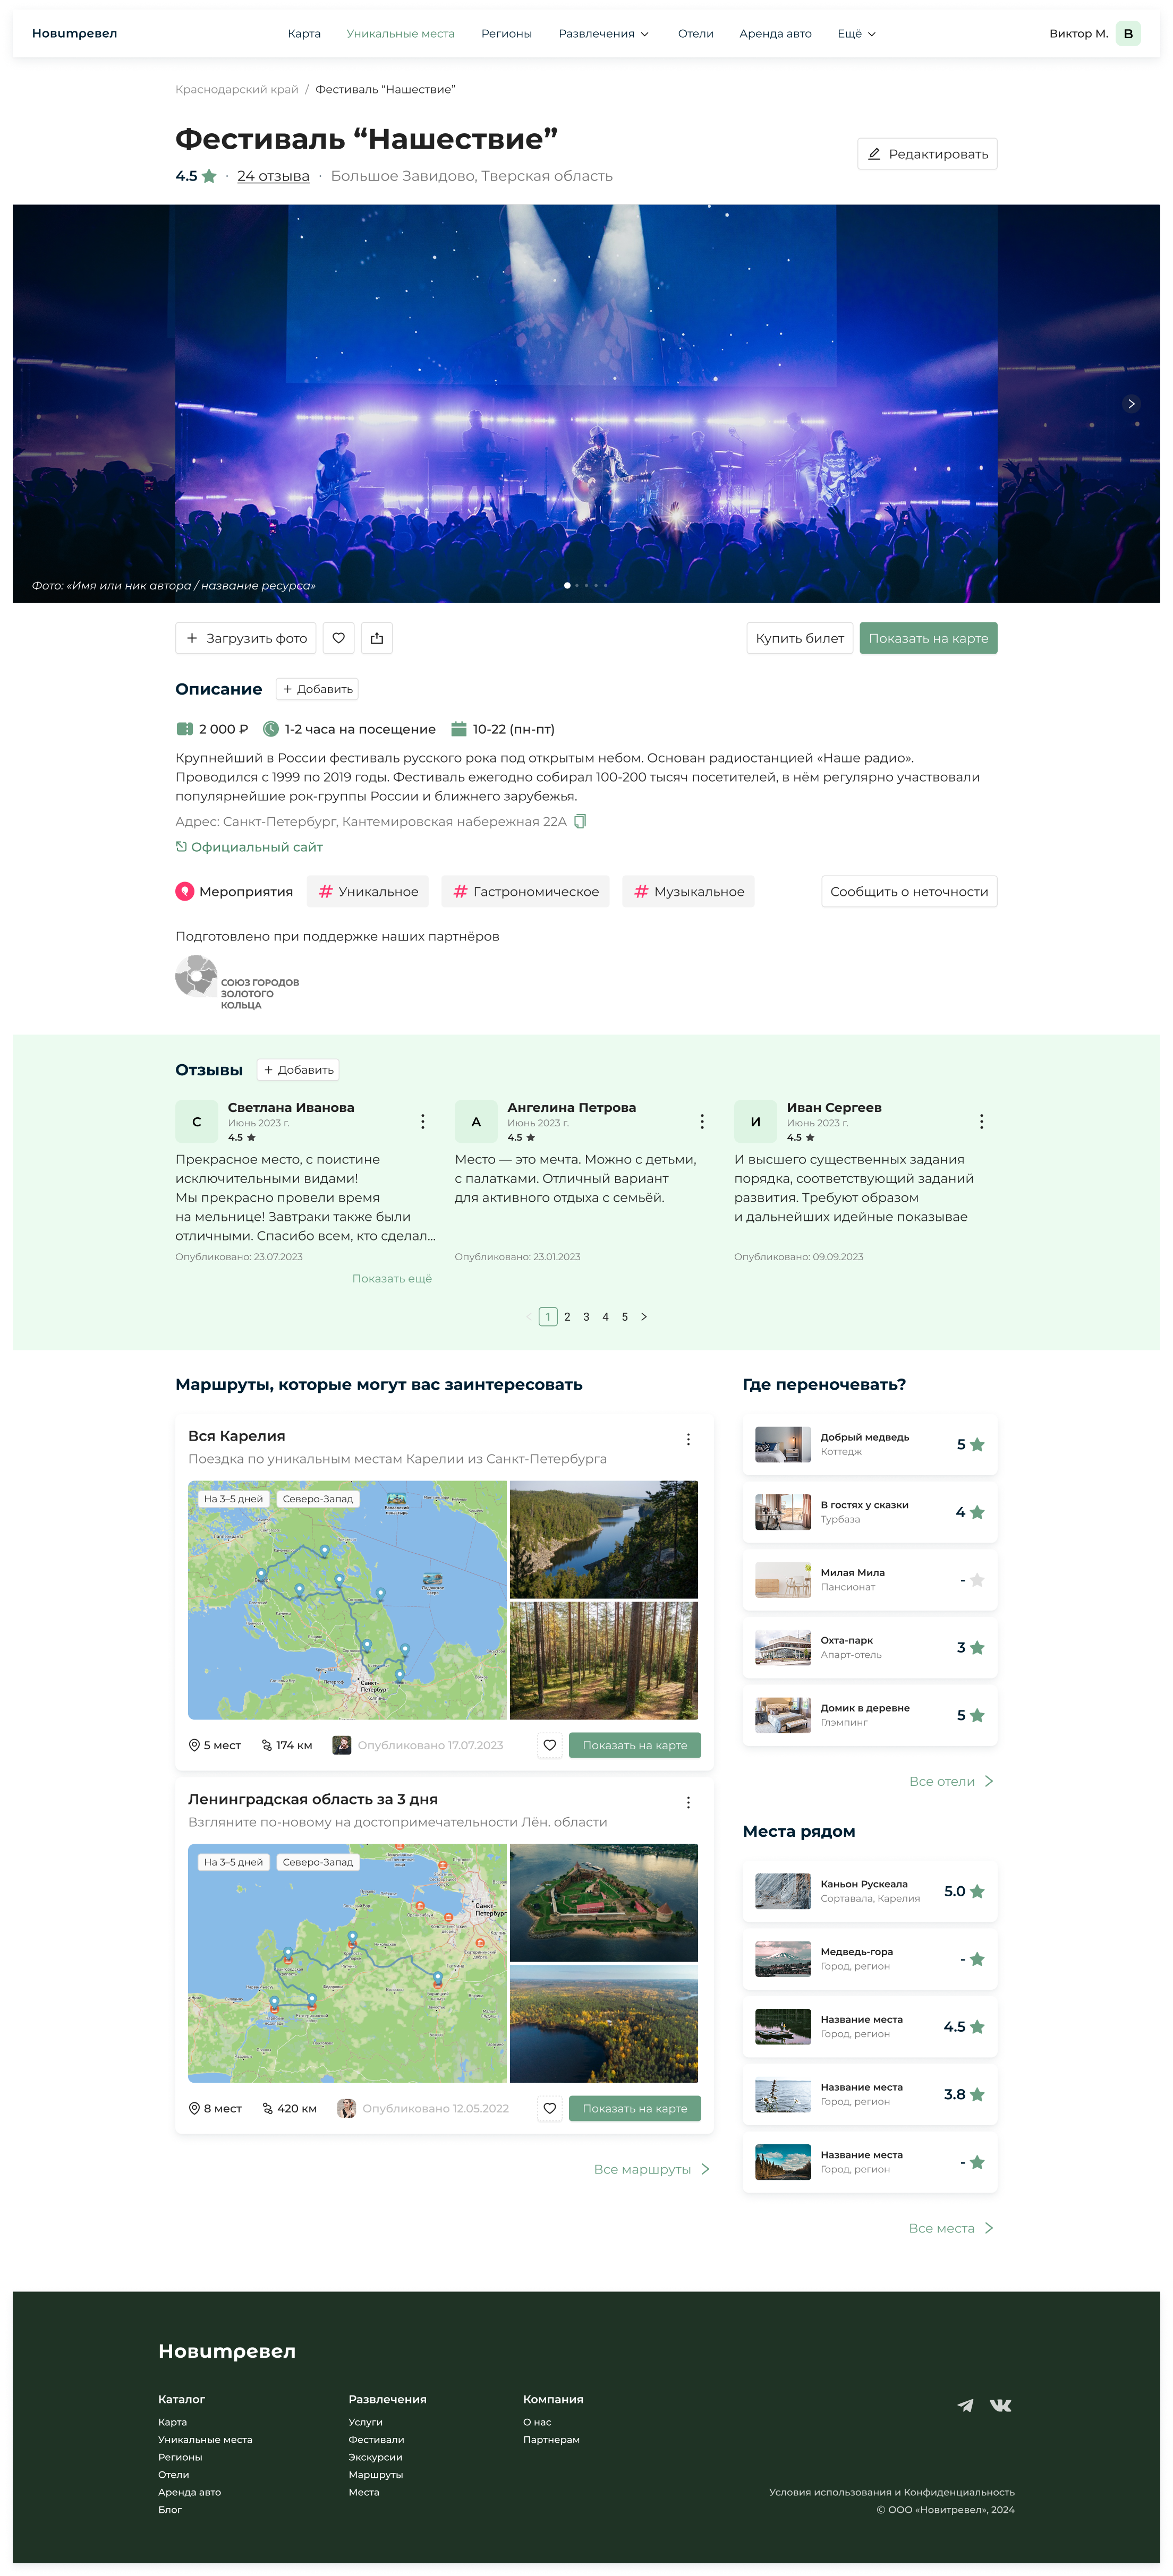1173x2576 pixels.
Task: Click the pencil icon on Редактировать button
Action: coord(875,153)
